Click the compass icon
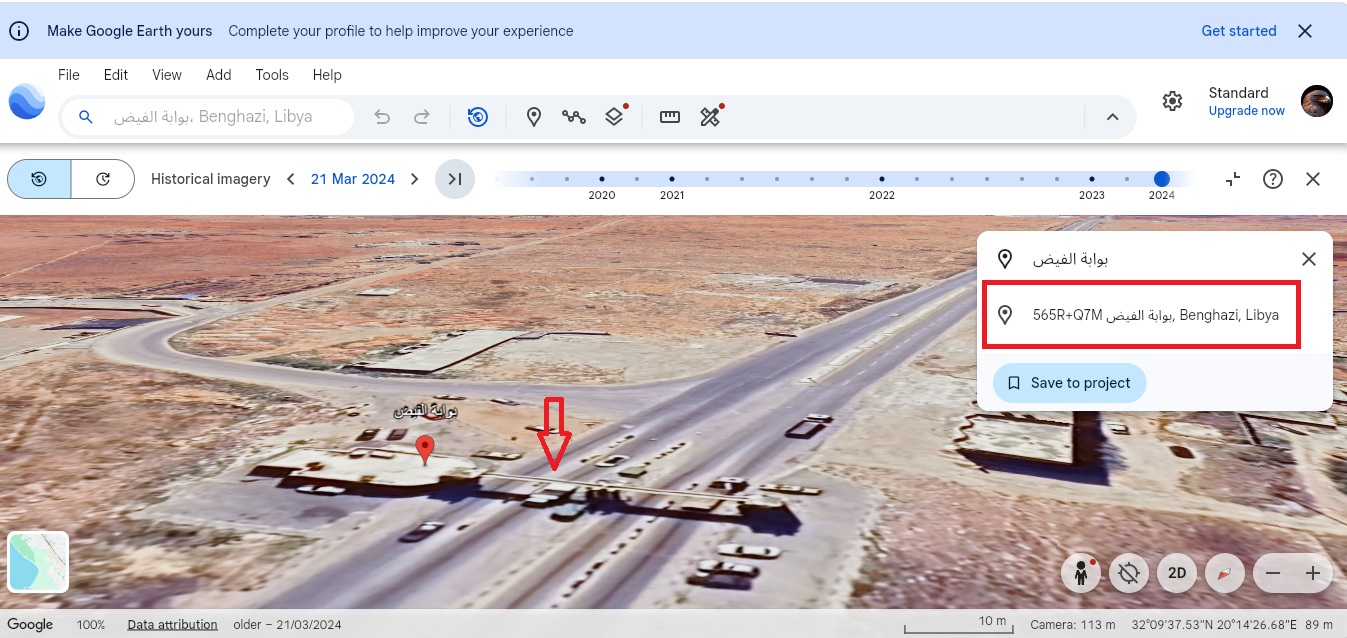This screenshot has height=638, width=1347. point(1225,573)
